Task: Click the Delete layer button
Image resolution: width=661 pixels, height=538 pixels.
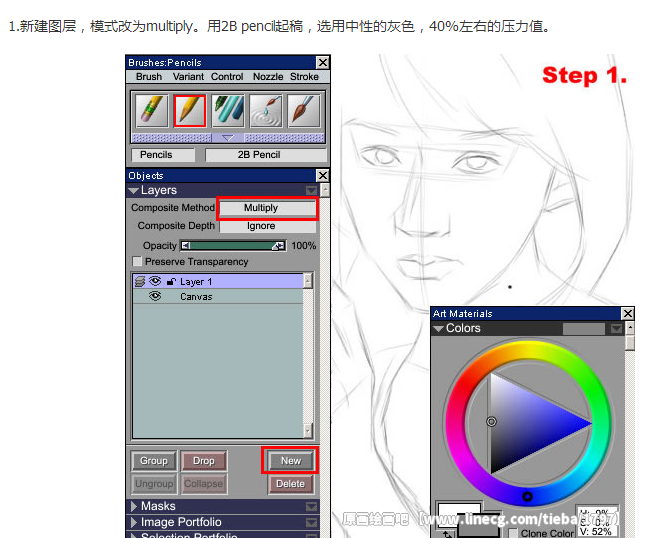Action: coord(291,484)
